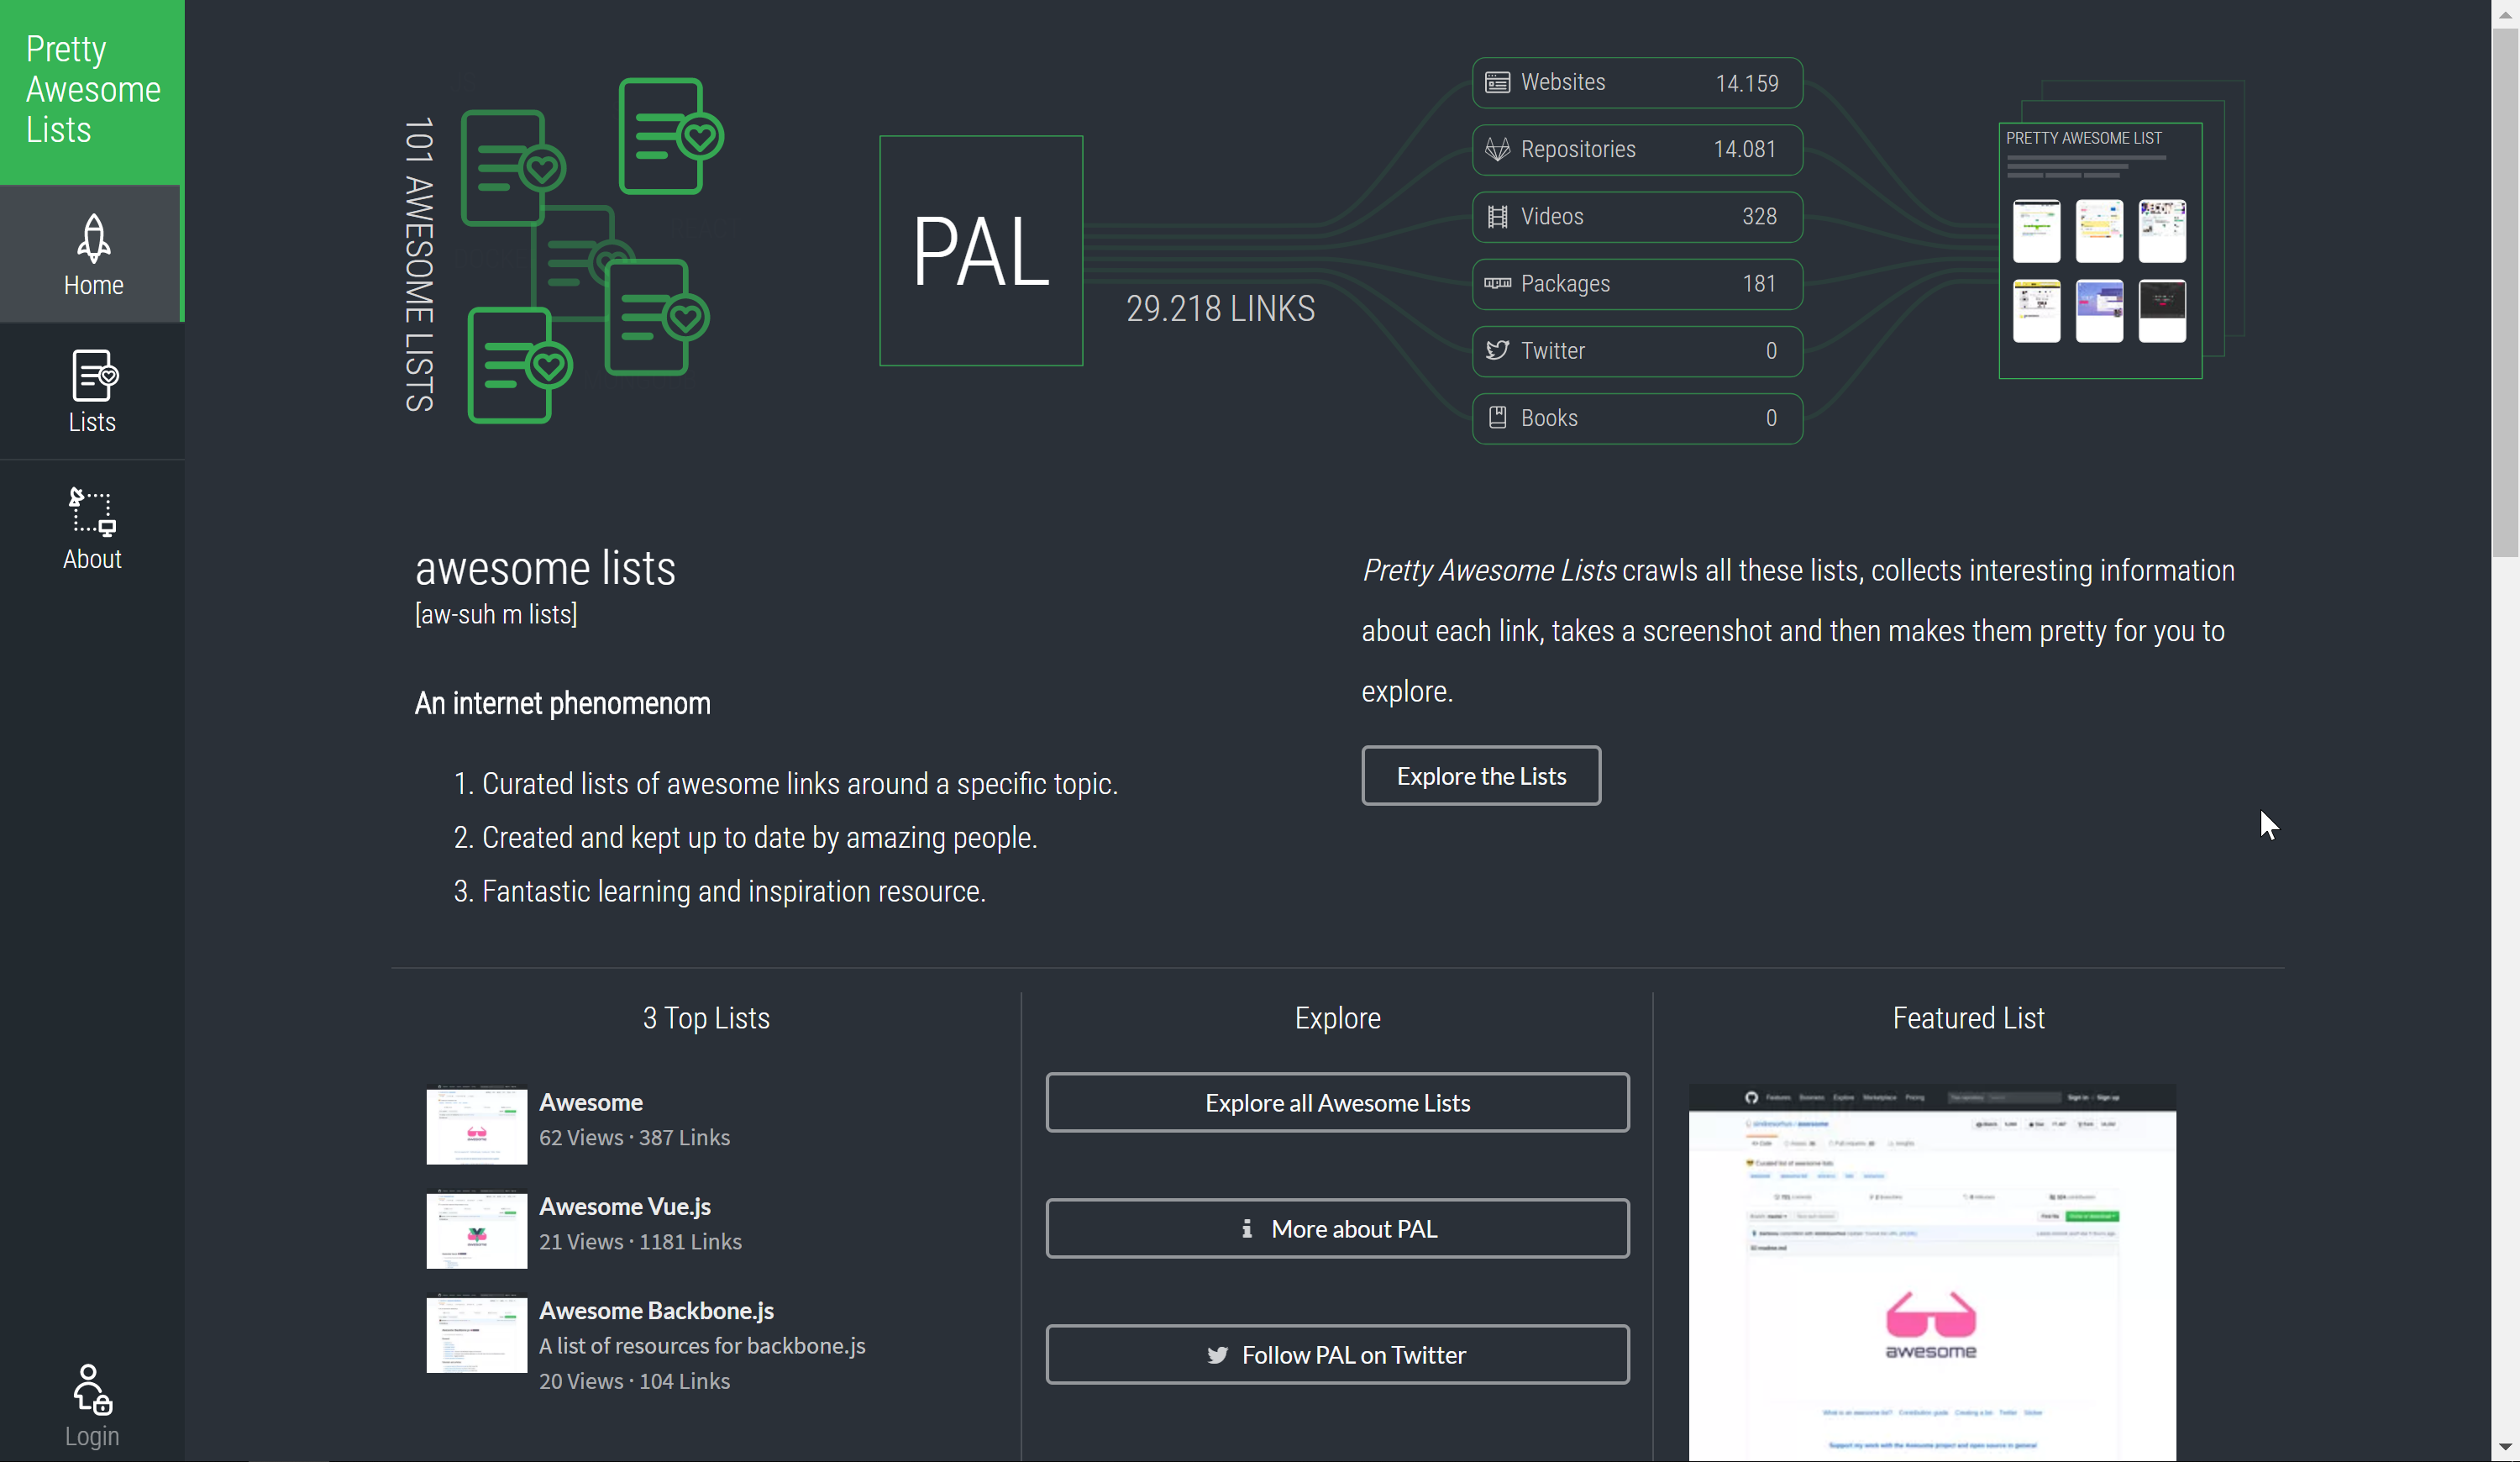Open the Lists document-heart sidebar icon
This screenshot has height=1462, width=2520.
click(x=94, y=375)
